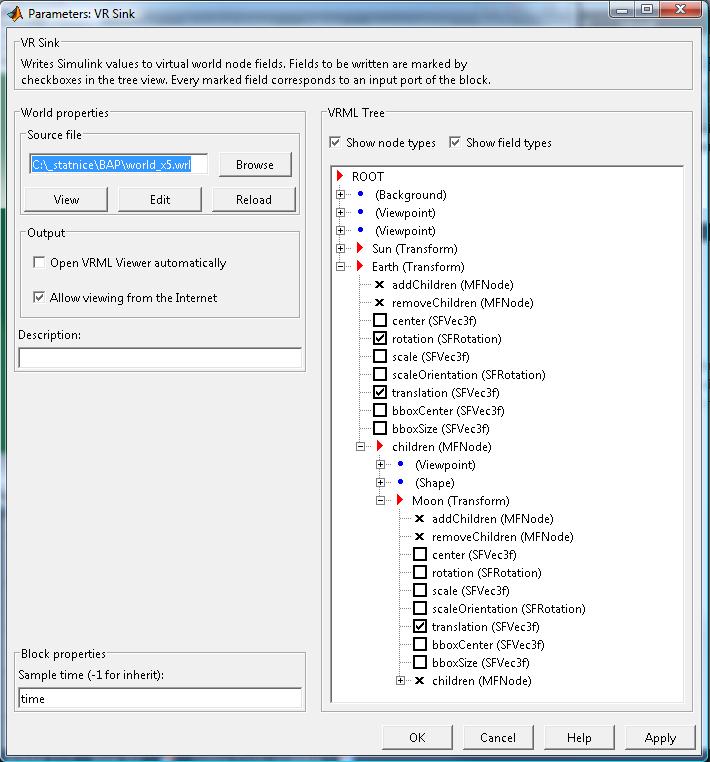Click the X icon of Moon addChildren
The width and height of the screenshot is (710, 762).
coord(419,519)
